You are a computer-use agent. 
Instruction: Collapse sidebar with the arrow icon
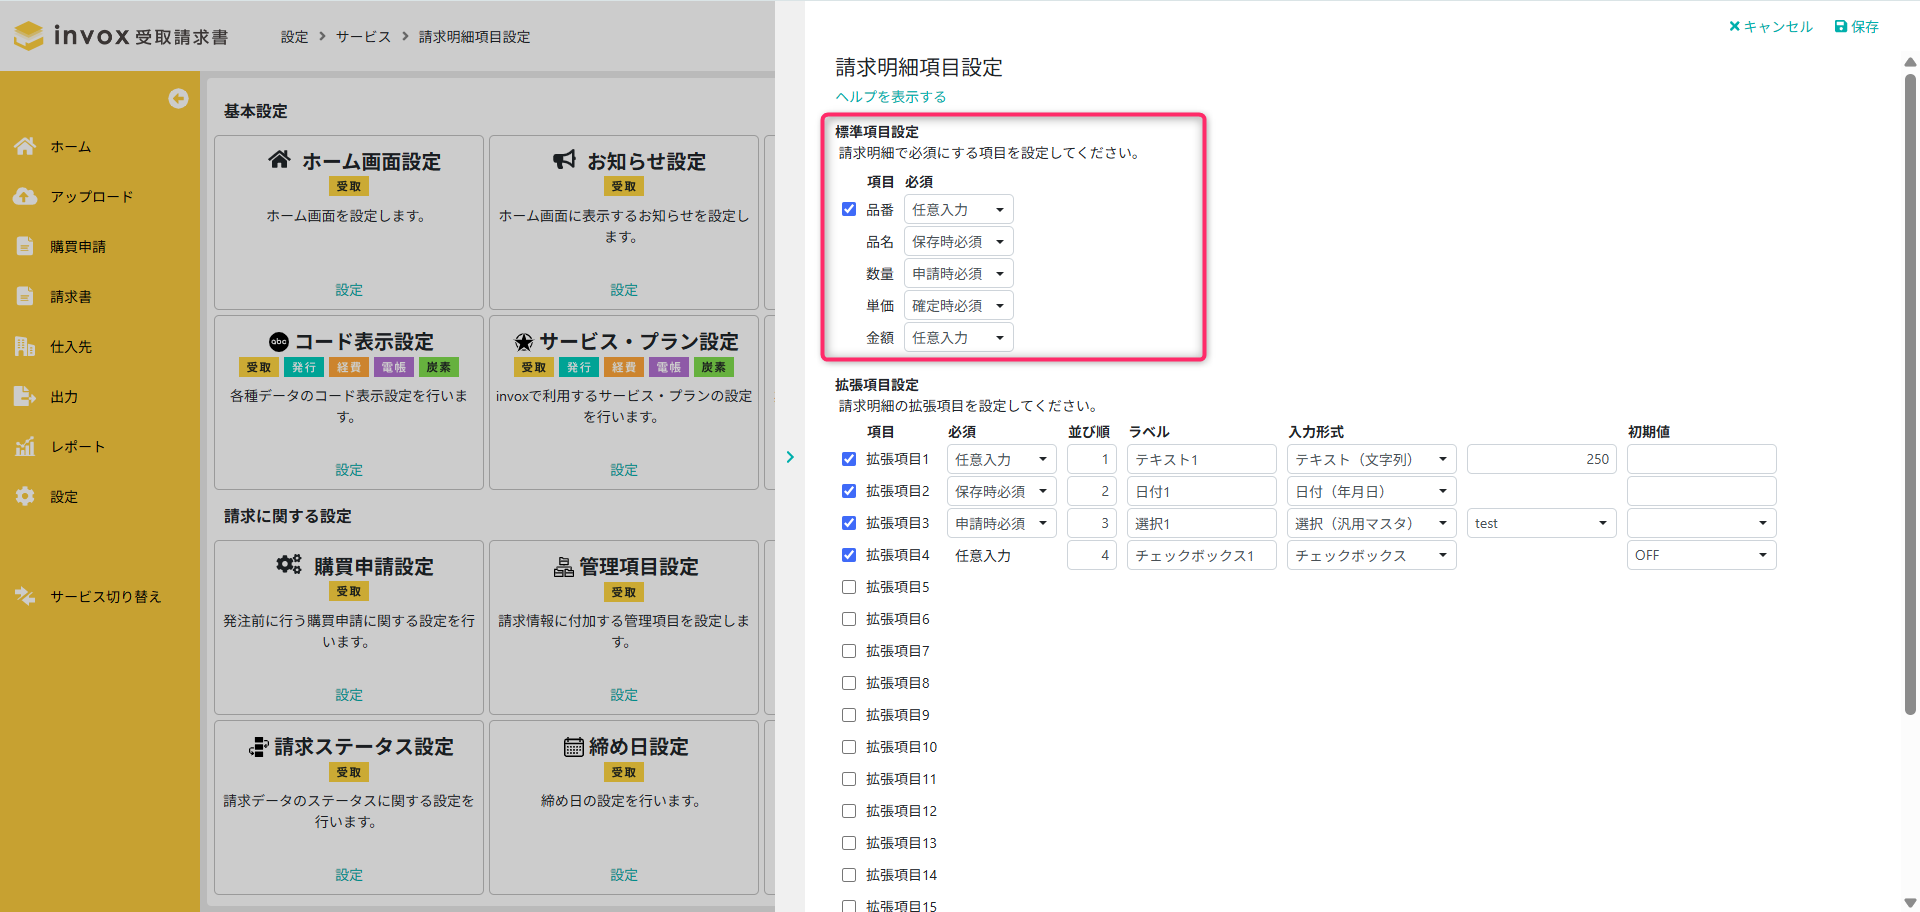178,98
